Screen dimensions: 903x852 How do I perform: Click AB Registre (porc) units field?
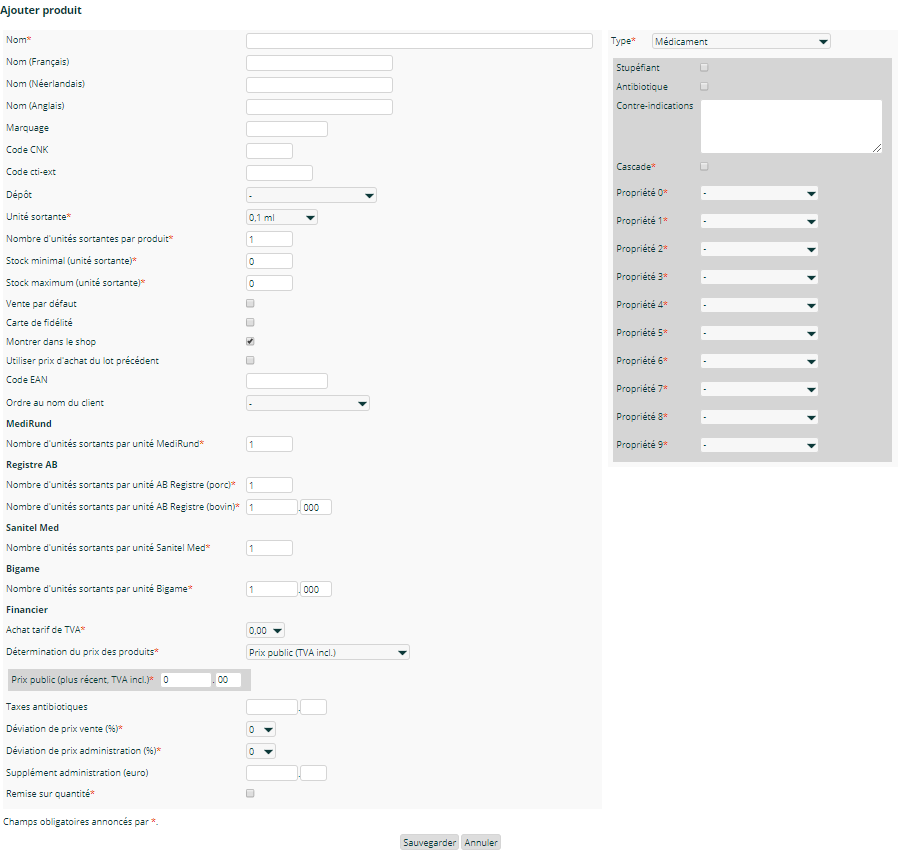[269, 485]
